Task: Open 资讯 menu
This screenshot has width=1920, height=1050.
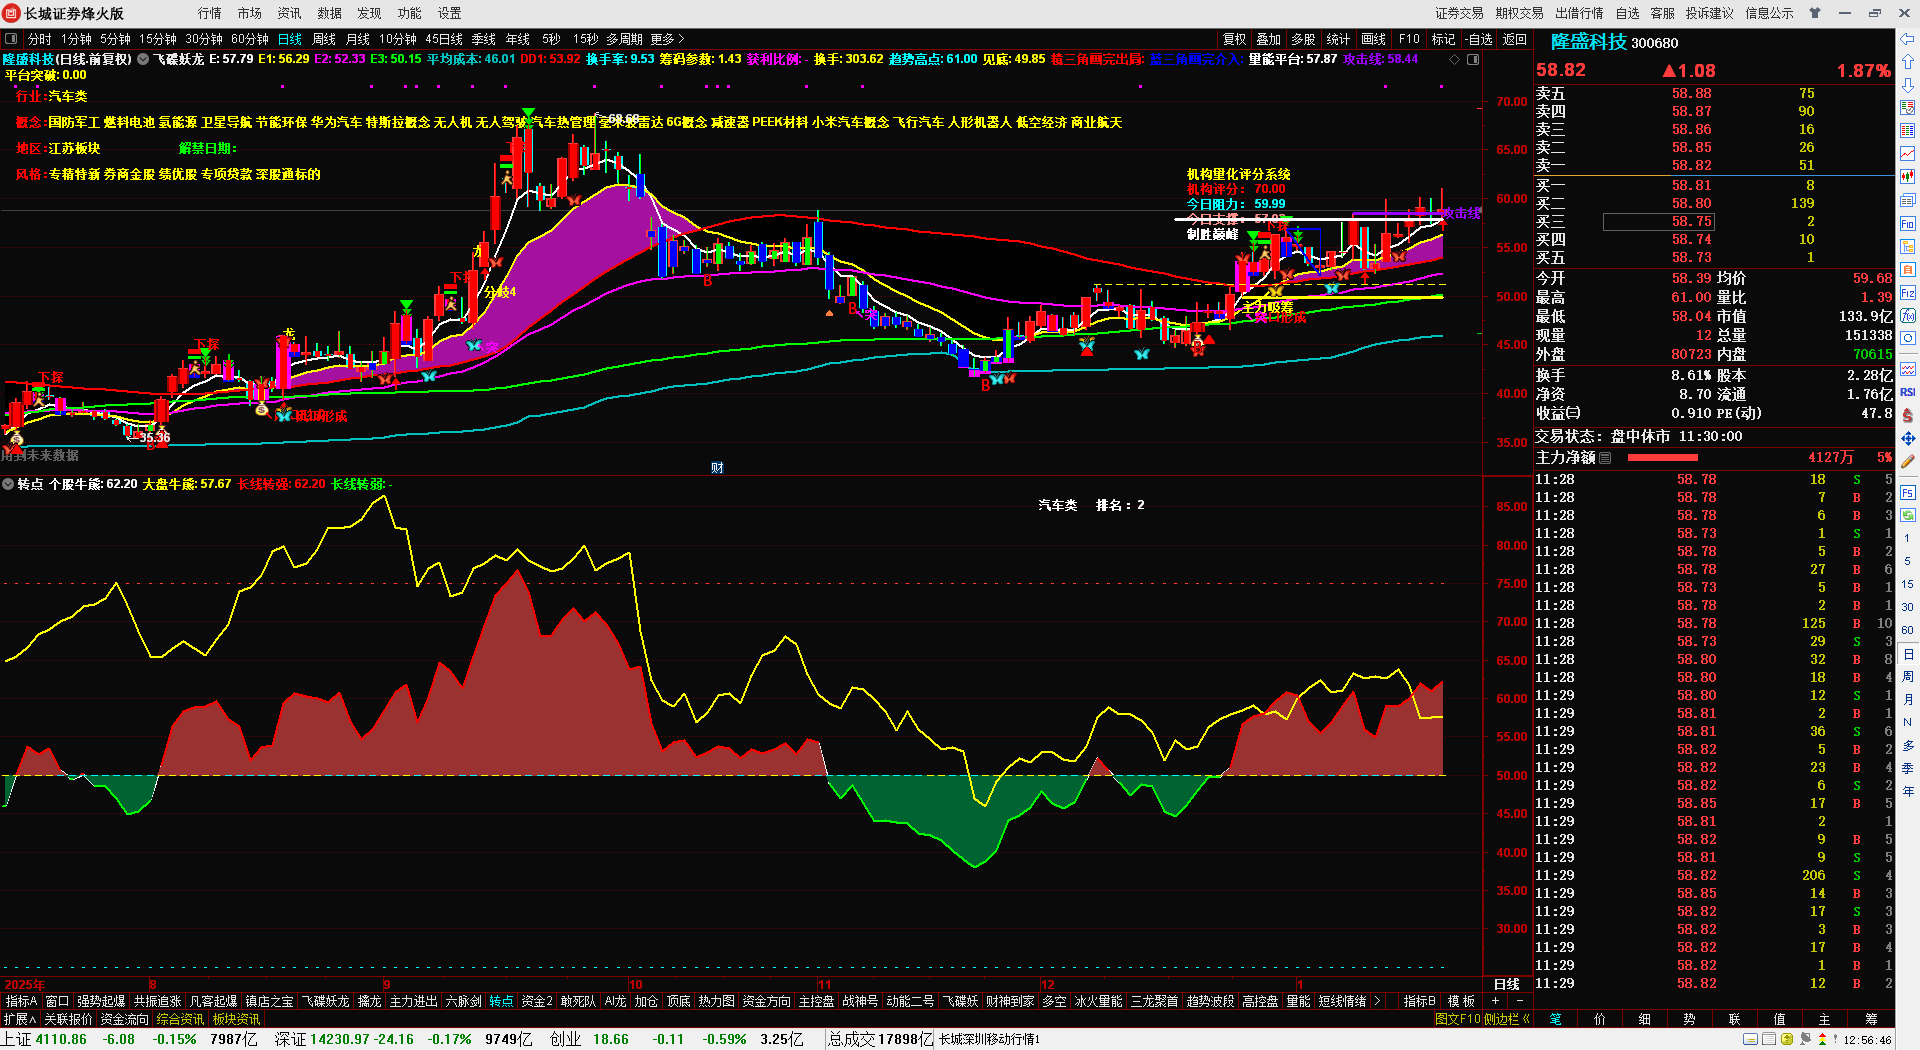Action: [290, 13]
